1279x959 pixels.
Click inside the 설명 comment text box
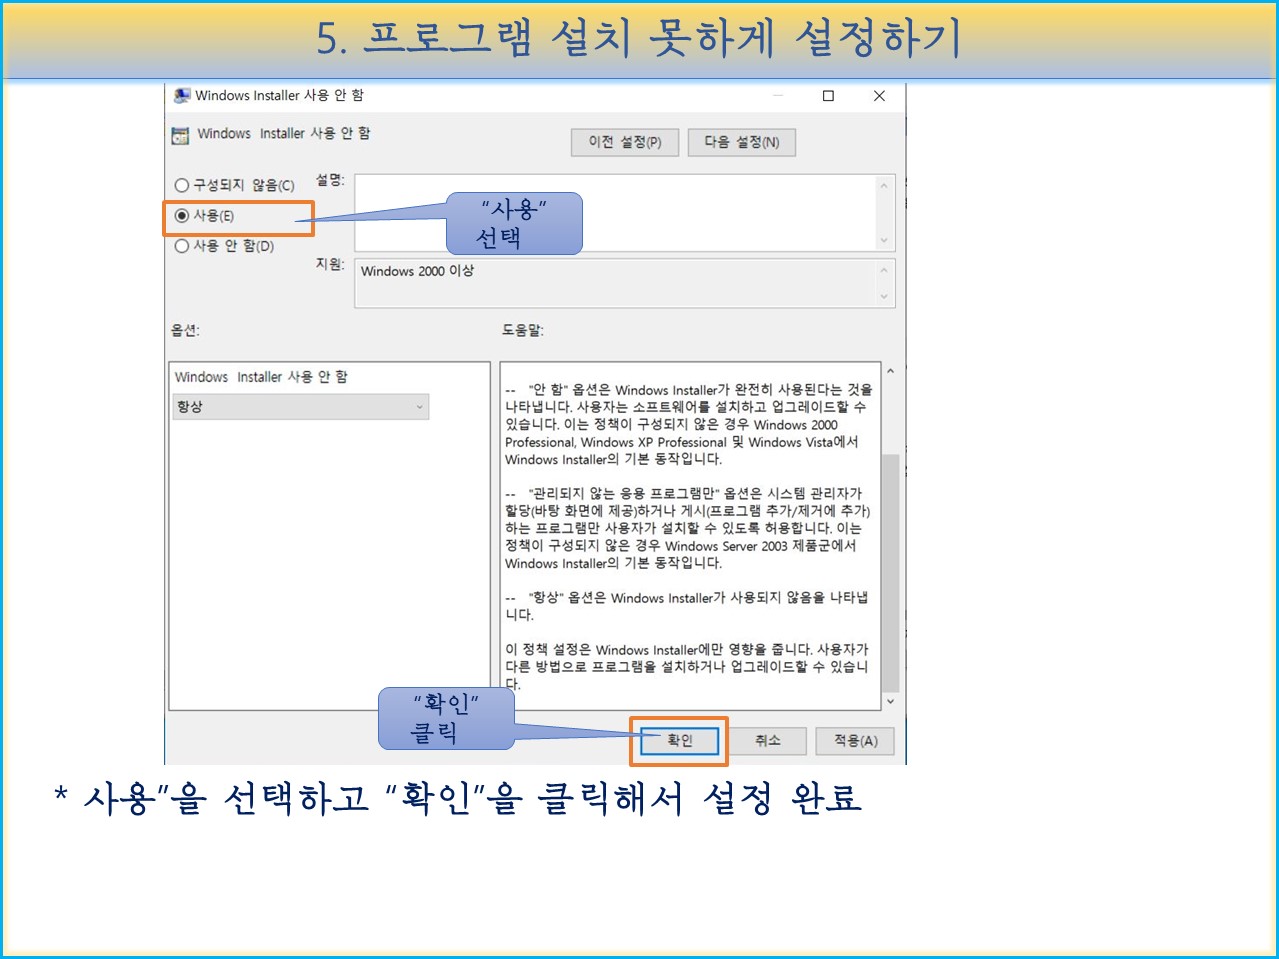pyautogui.click(x=615, y=213)
